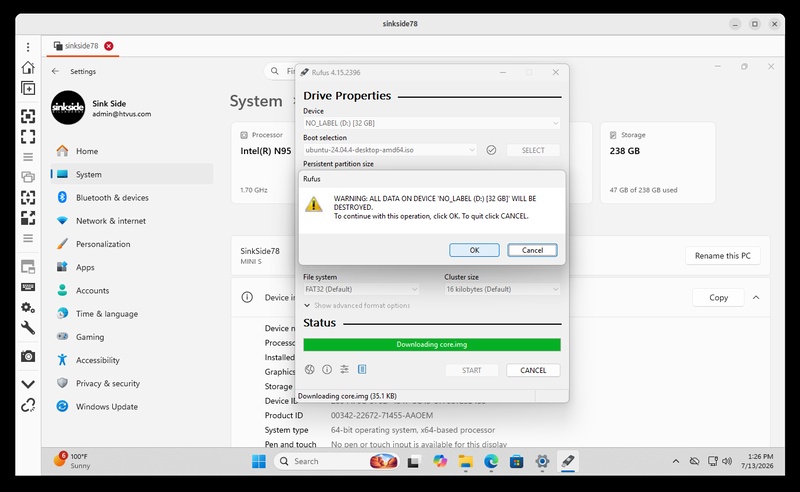
Task: Show Rufus About info icon
Action: 327,370
